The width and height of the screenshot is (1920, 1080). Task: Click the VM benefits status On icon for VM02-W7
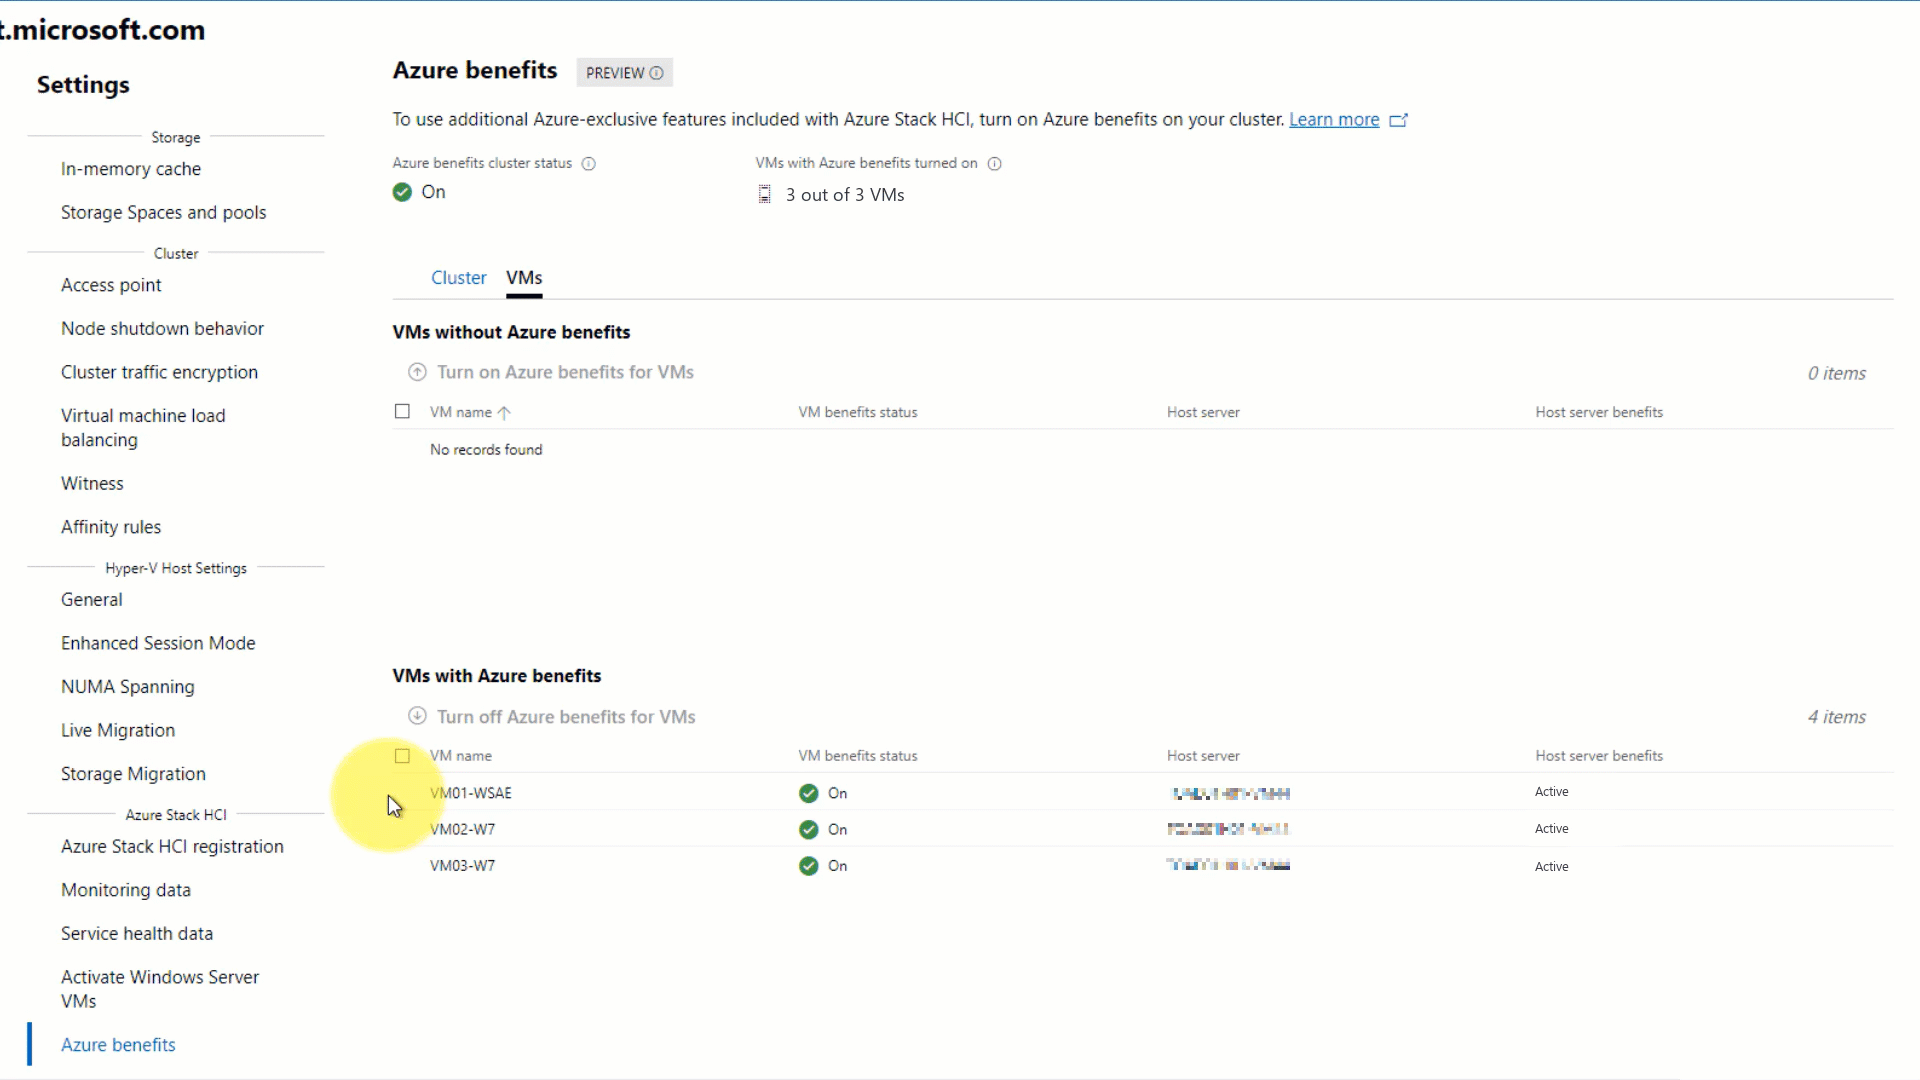[807, 828]
